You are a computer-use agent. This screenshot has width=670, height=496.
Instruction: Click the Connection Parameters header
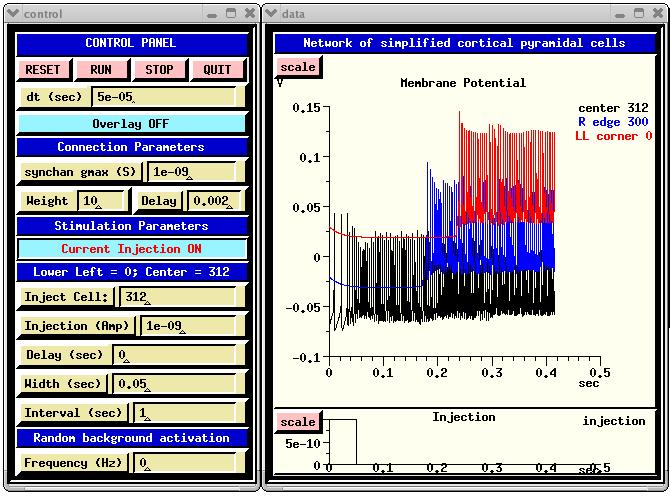132,147
